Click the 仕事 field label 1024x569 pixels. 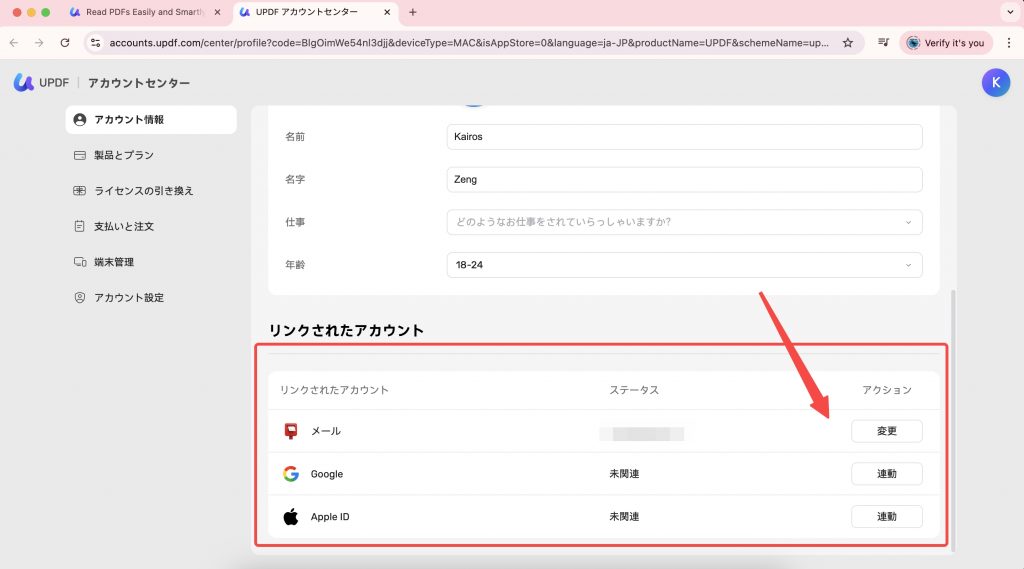pyautogui.click(x=295, y=222)
